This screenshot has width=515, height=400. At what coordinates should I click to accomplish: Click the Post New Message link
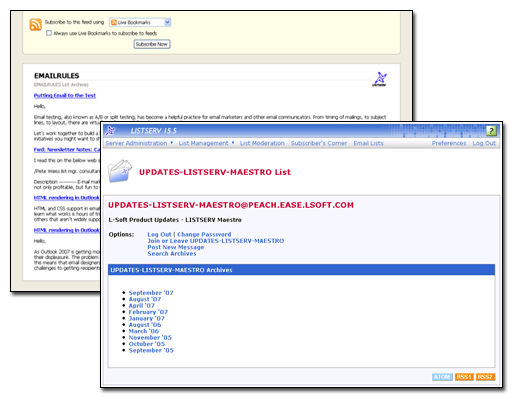176,247
